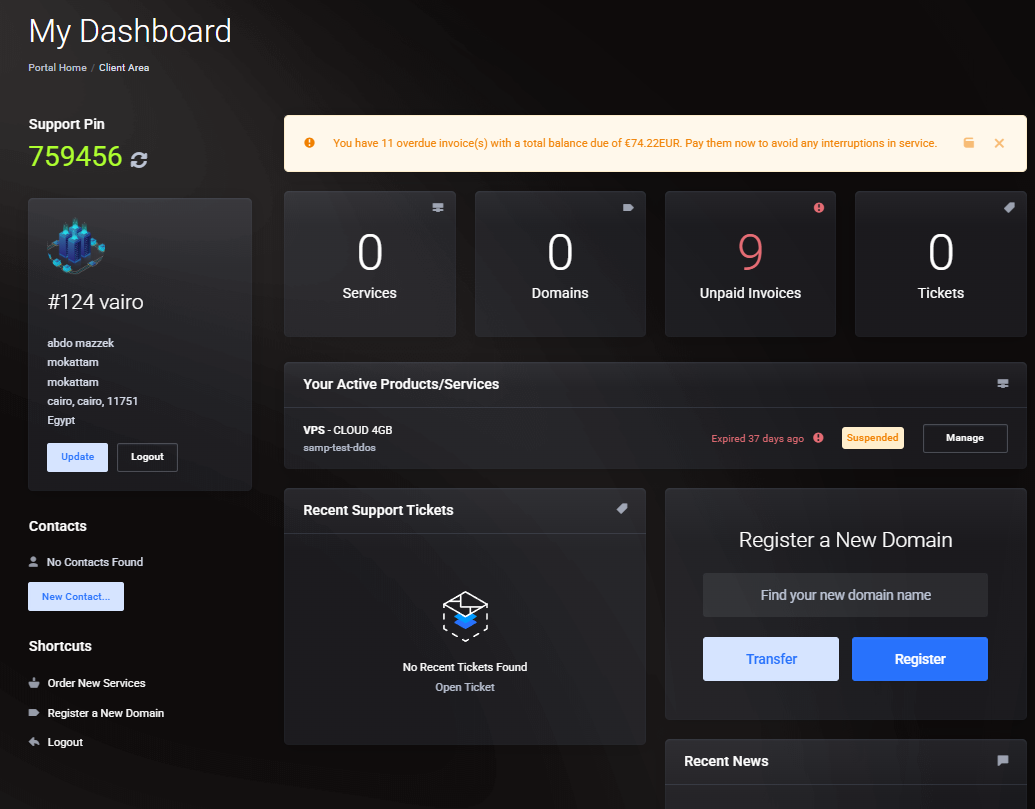
Task: Click the red expired warning icon
Action: click(818, 438)
